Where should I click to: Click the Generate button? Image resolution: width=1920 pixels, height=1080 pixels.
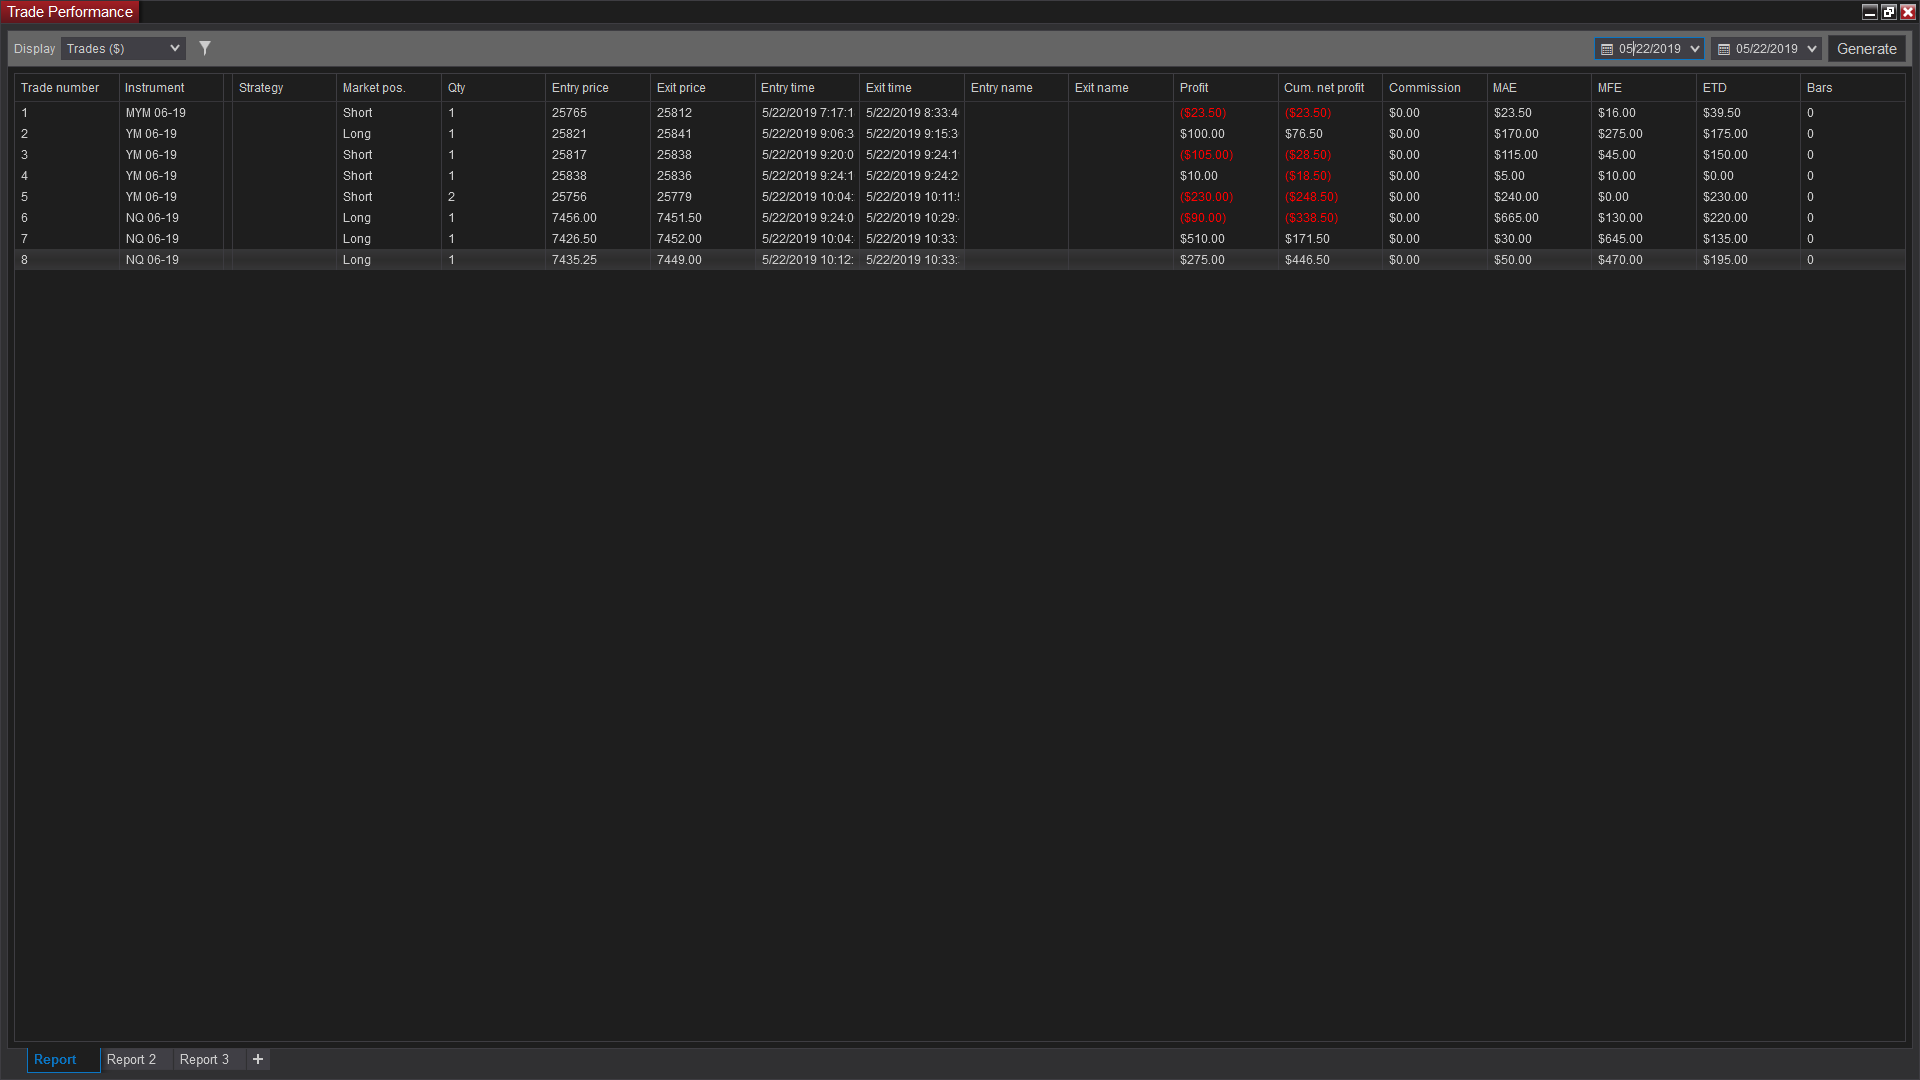(x=1866, y=49)
